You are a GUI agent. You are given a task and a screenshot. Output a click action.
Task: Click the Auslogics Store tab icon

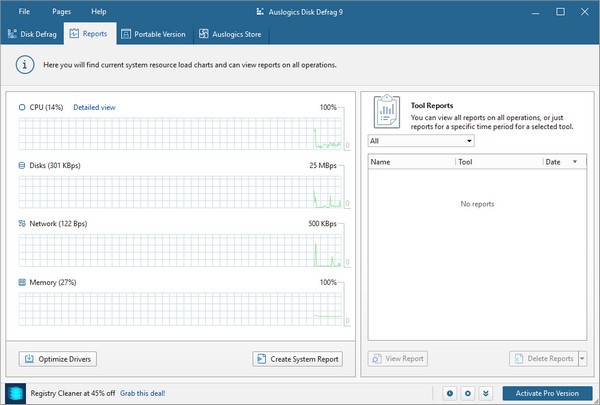(204, 34)
